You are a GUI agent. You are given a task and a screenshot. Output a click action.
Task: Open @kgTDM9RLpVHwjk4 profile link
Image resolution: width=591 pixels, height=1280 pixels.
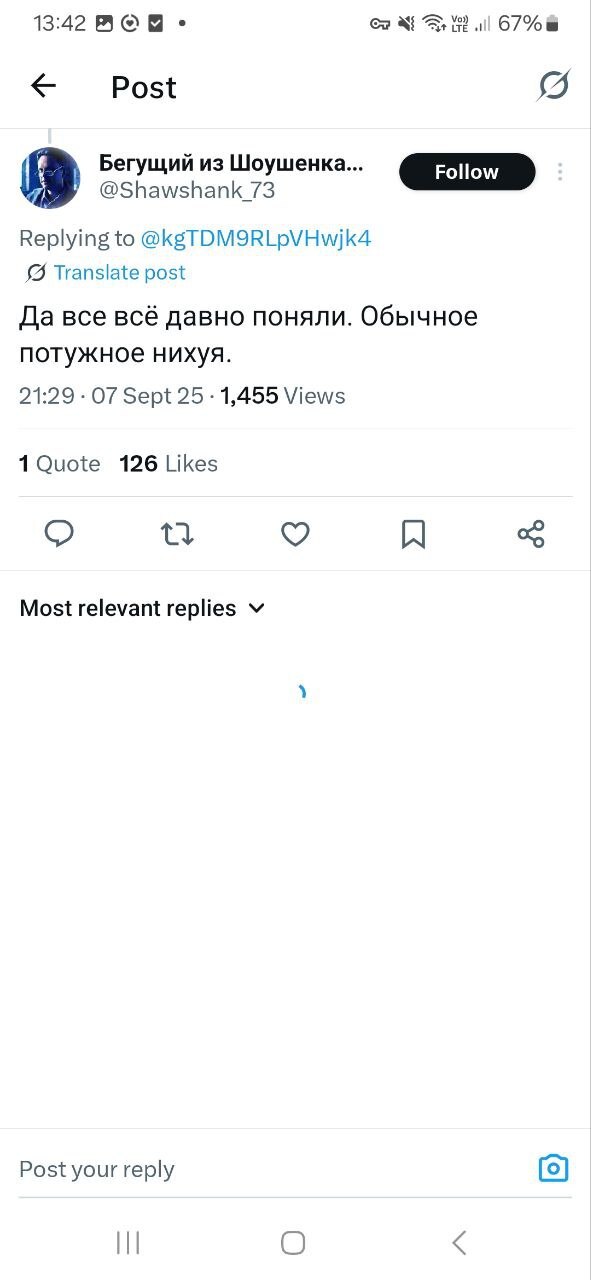tap(256, 238)
